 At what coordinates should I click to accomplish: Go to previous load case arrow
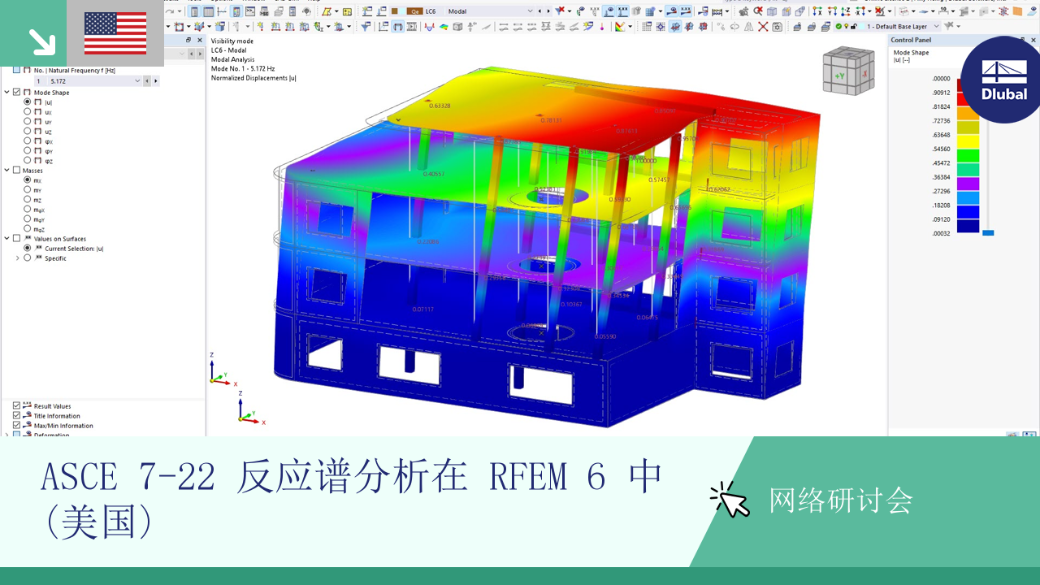coord(540,11)
